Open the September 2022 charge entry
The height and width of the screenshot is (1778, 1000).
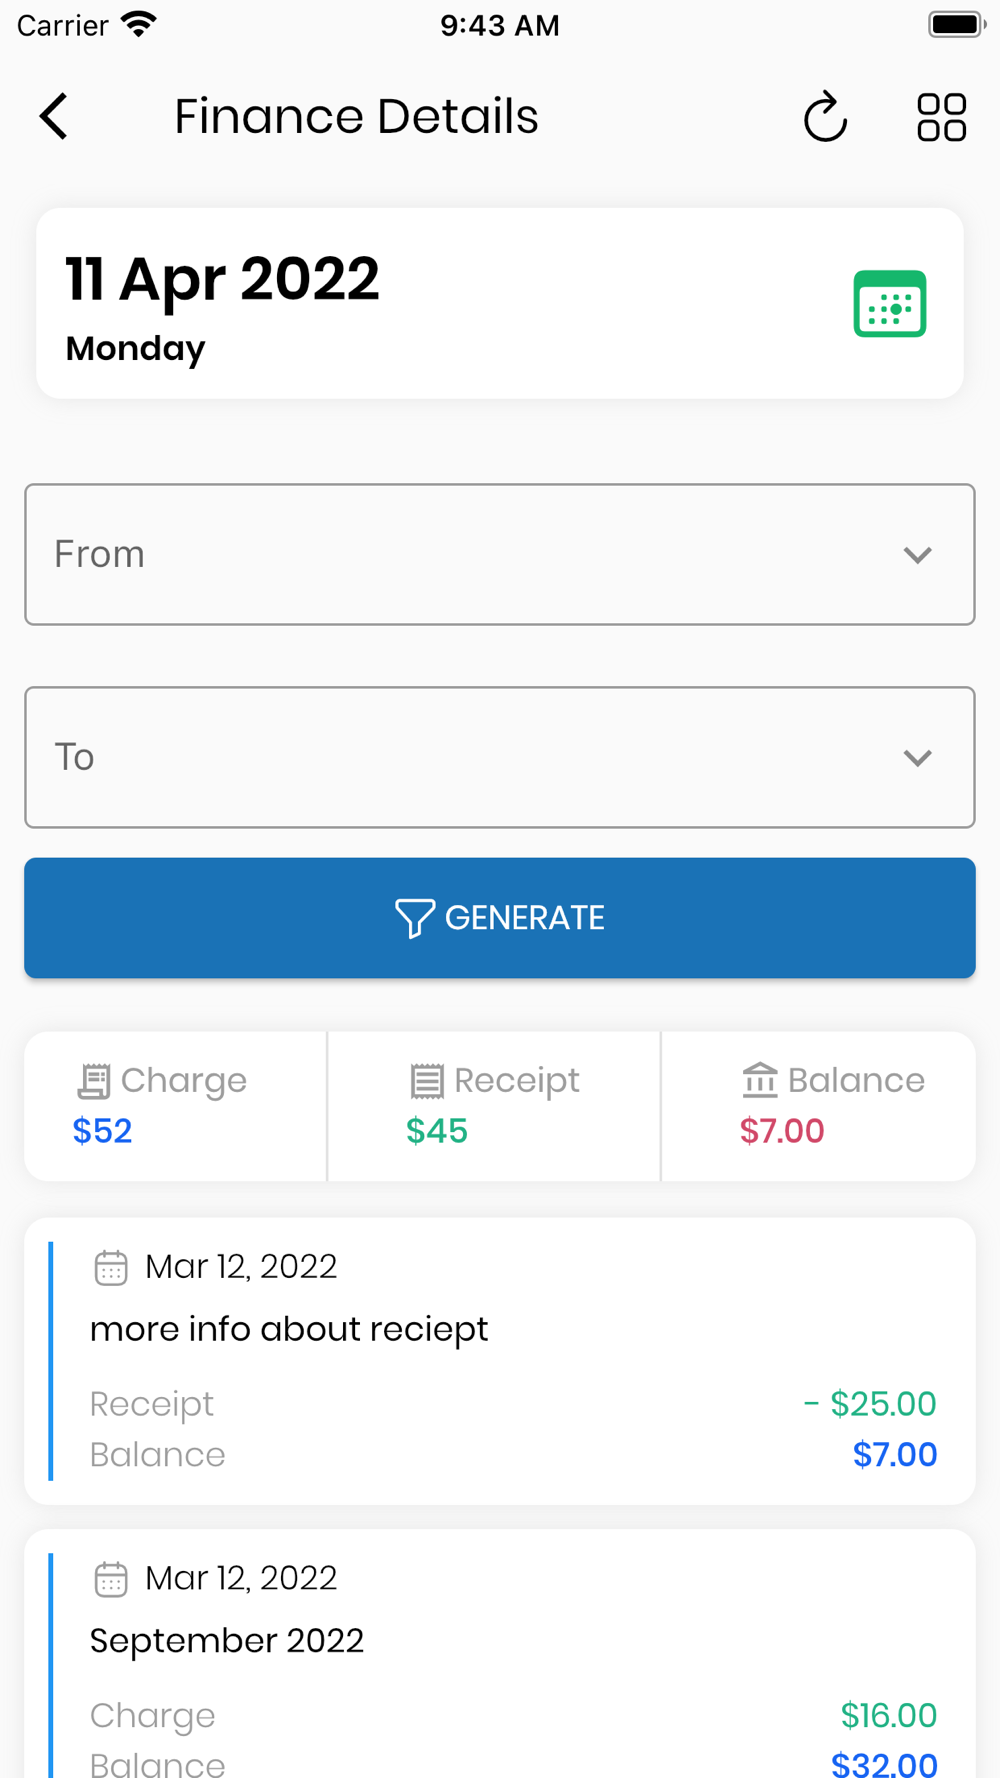pos(500,1660)
